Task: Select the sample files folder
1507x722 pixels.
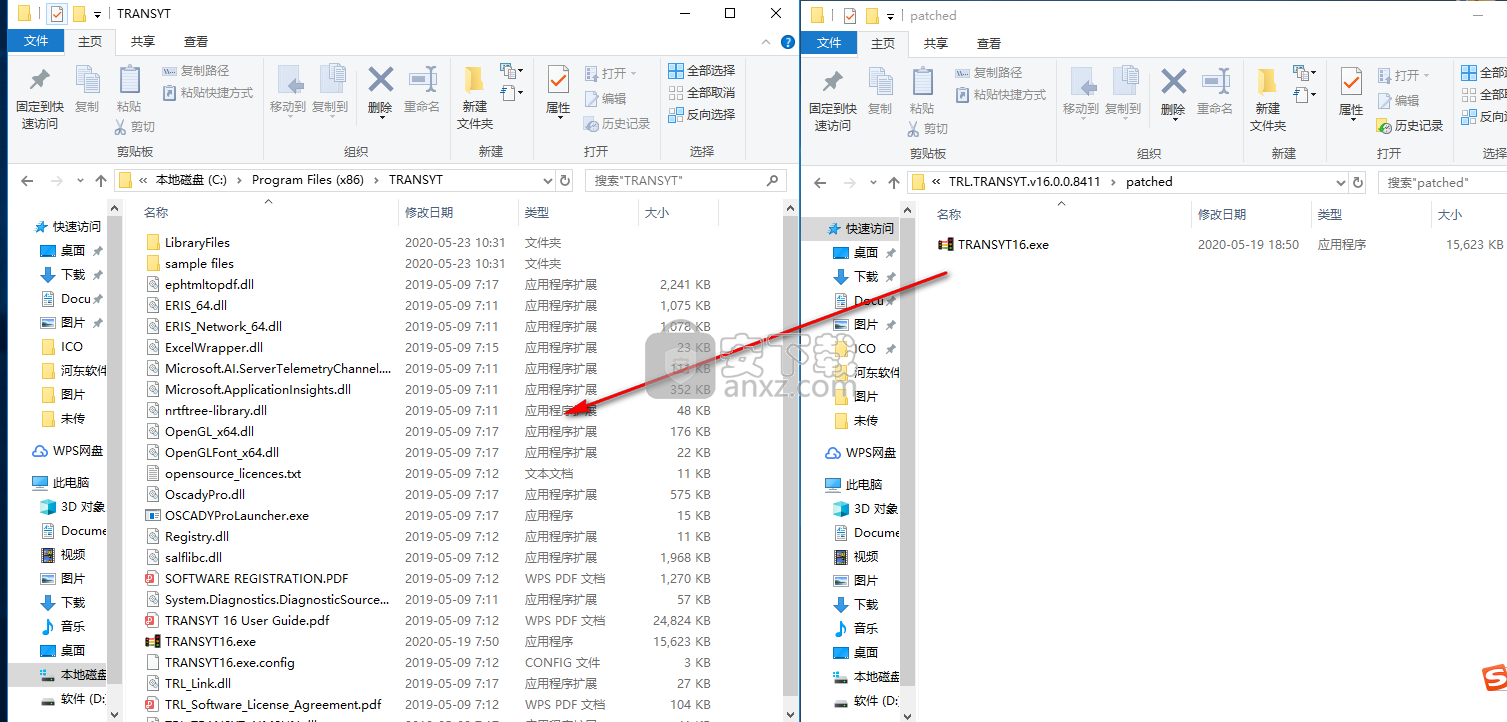Action: (199, 263)
